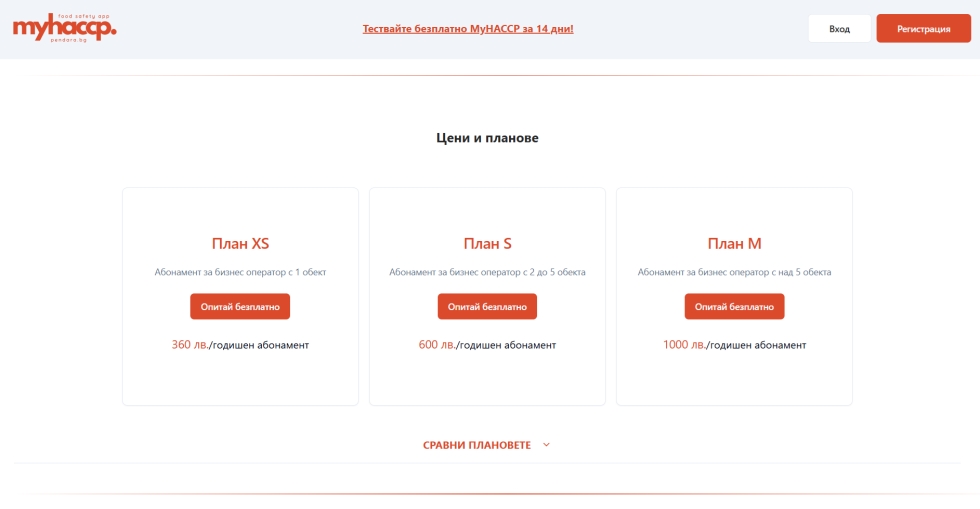Click the 600 лв. yearly price
This screenshot has width=980, height=509.
point(436,345)
